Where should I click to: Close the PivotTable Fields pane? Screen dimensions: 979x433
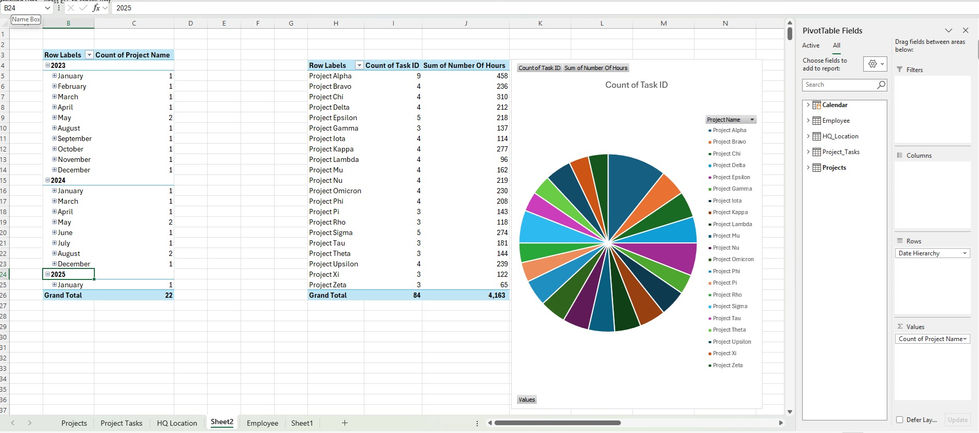coord(965,31)
